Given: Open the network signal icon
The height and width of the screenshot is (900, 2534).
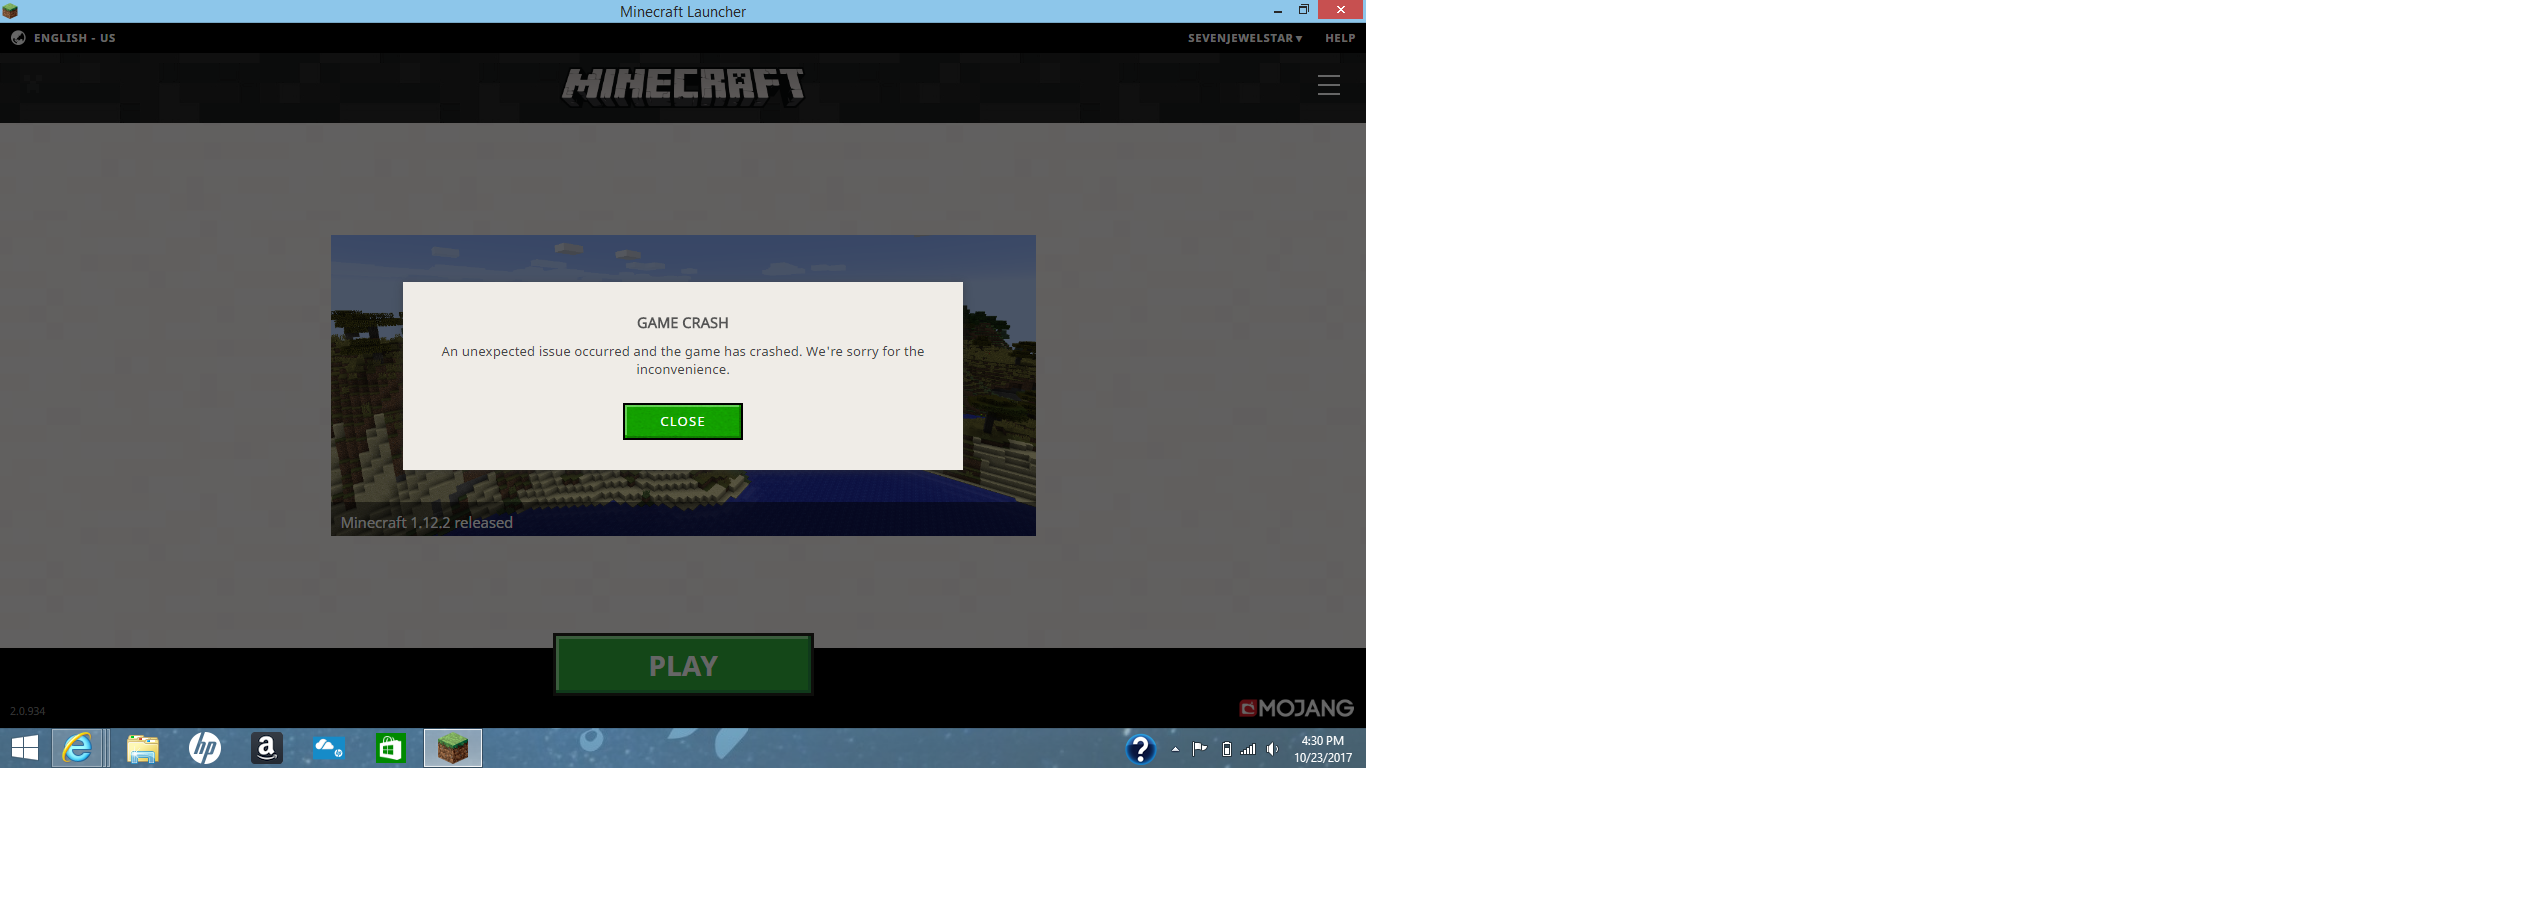Looking at the screenshot, I should pyautogui.click(x=1249, y=749).
